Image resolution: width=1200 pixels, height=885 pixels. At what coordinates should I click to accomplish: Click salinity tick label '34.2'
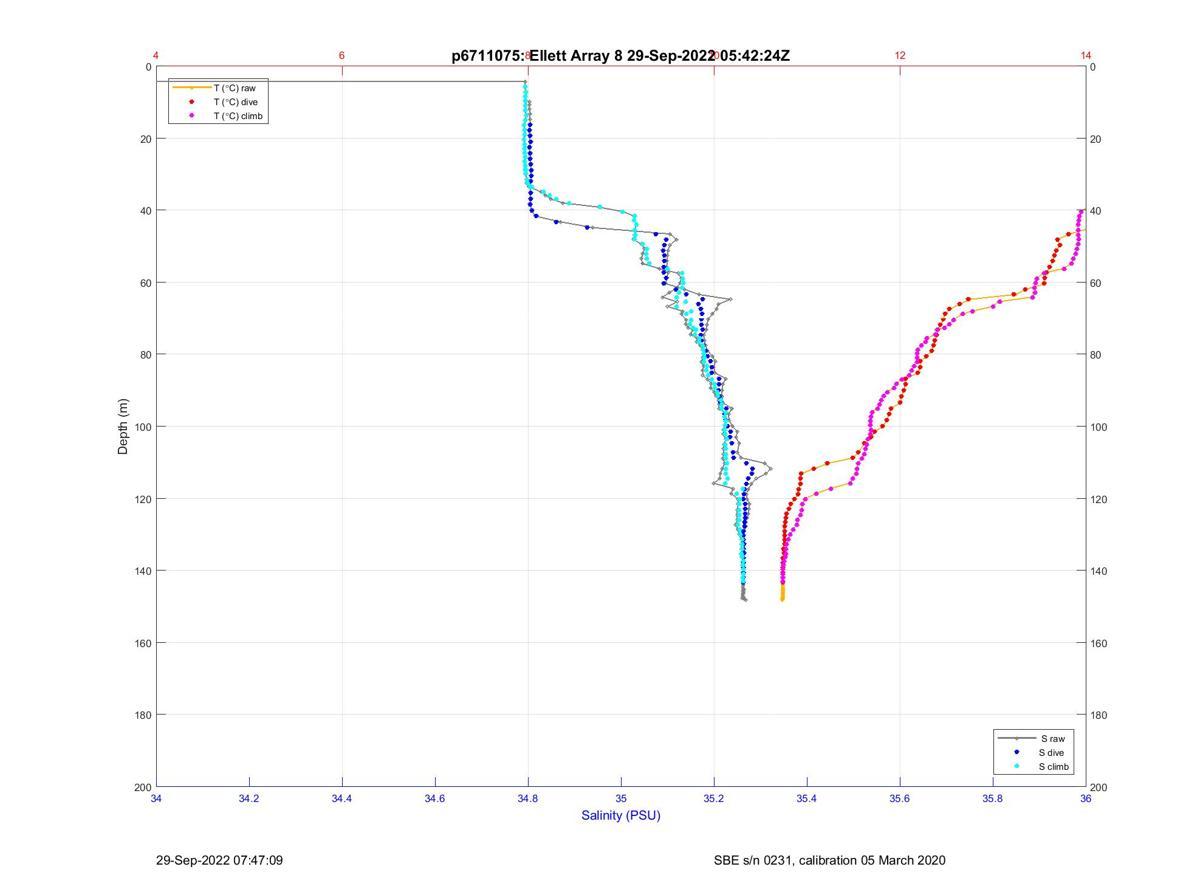(x=249, y=798)
